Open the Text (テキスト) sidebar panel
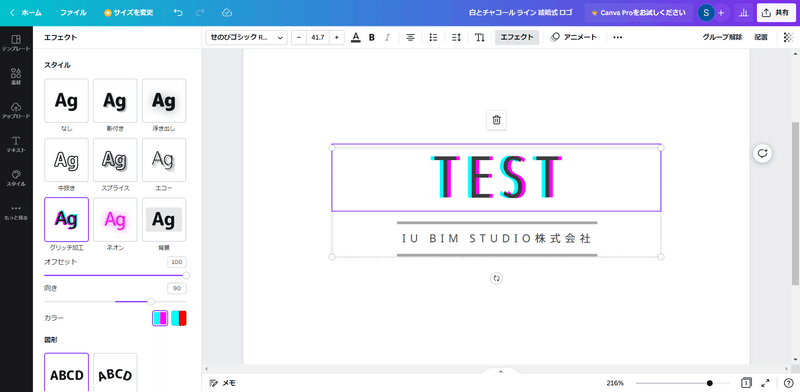The image size is (800, 392). (x=16, y=144)
